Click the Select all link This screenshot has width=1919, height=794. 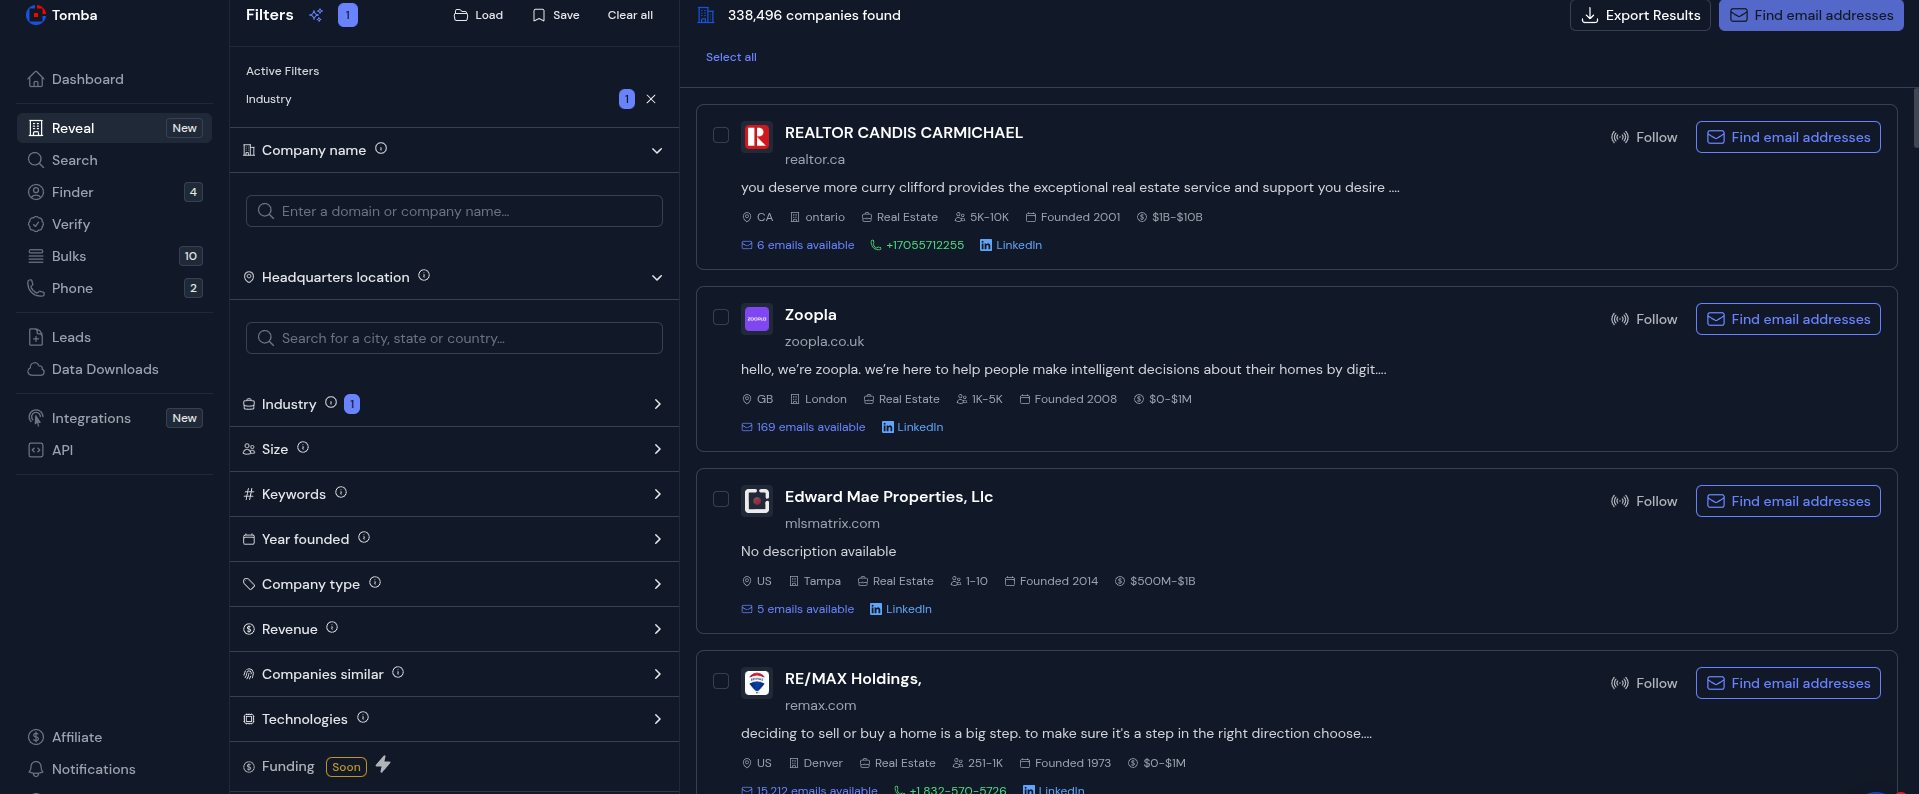[x=731, y=57]
